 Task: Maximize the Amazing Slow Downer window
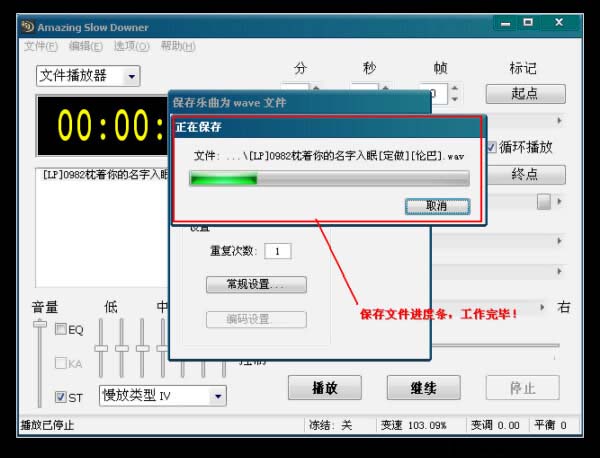coord(528,23)
